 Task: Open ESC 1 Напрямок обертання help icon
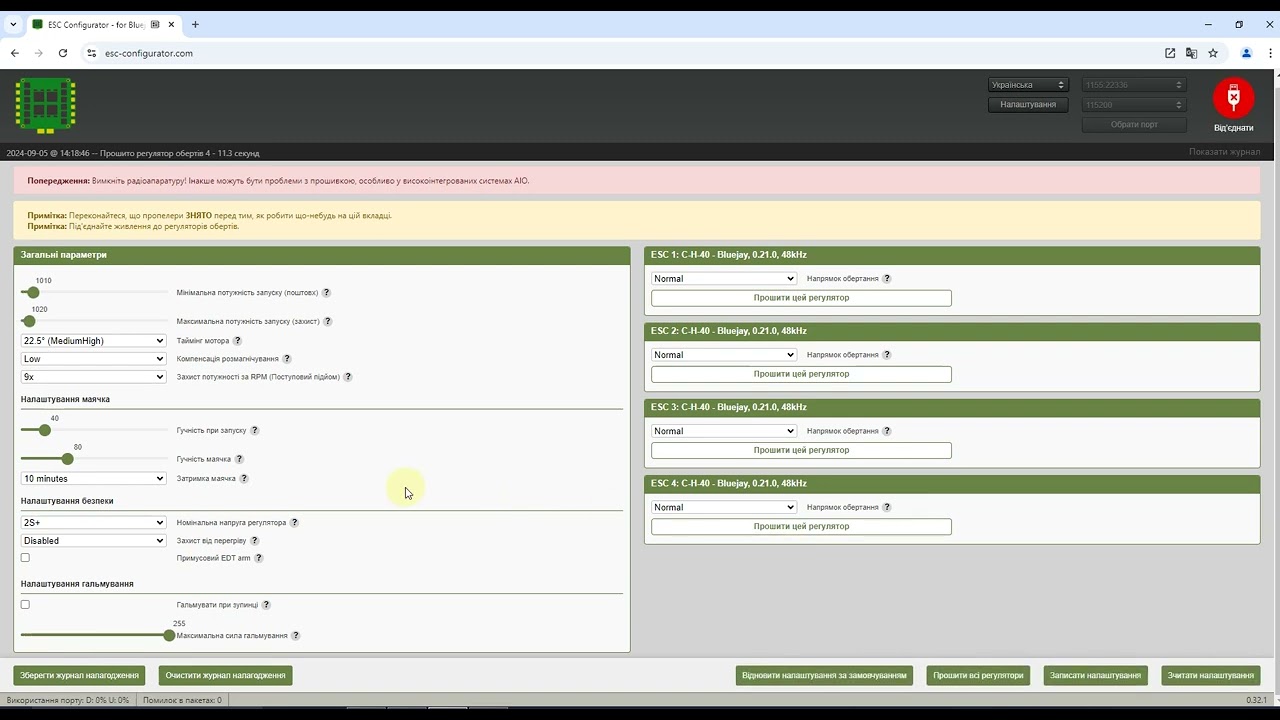coord(887,279)
